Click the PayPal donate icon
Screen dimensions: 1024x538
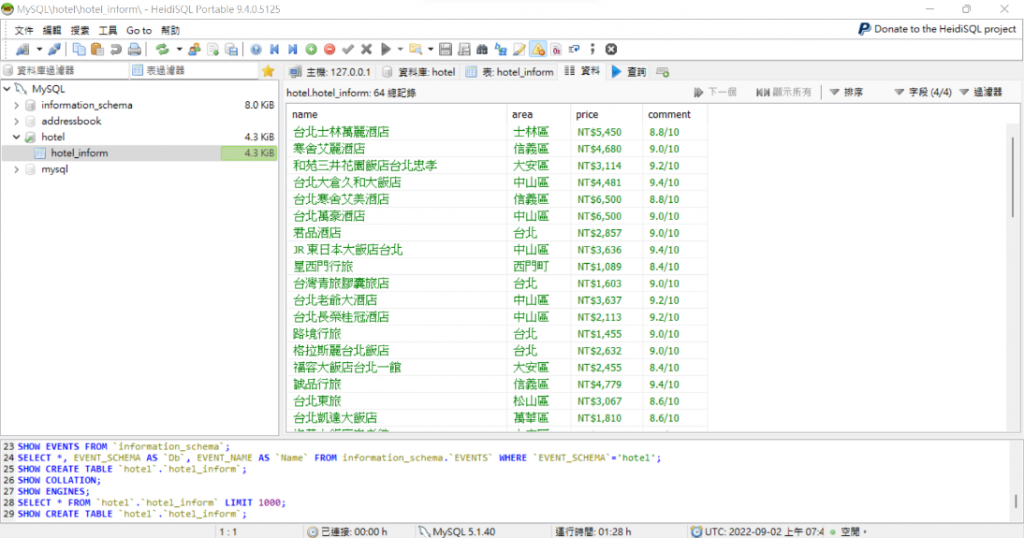pyautogui.click(x=864, y=29)
